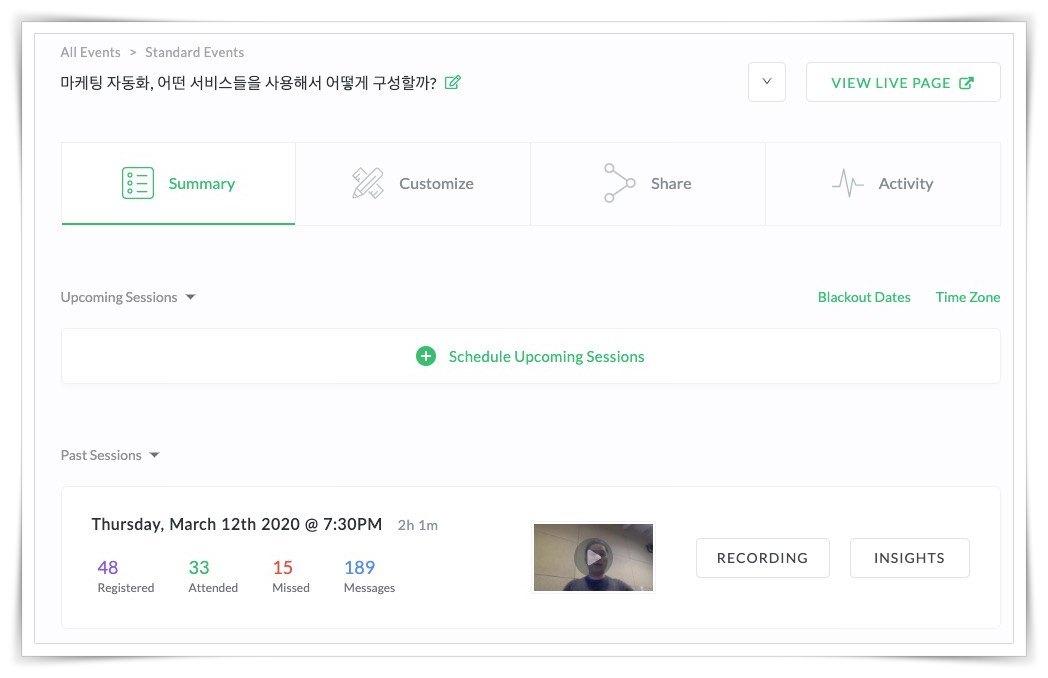Go to the Share tab
The height and width of the screenshot is (678, 1048).
tap(648, 184)
